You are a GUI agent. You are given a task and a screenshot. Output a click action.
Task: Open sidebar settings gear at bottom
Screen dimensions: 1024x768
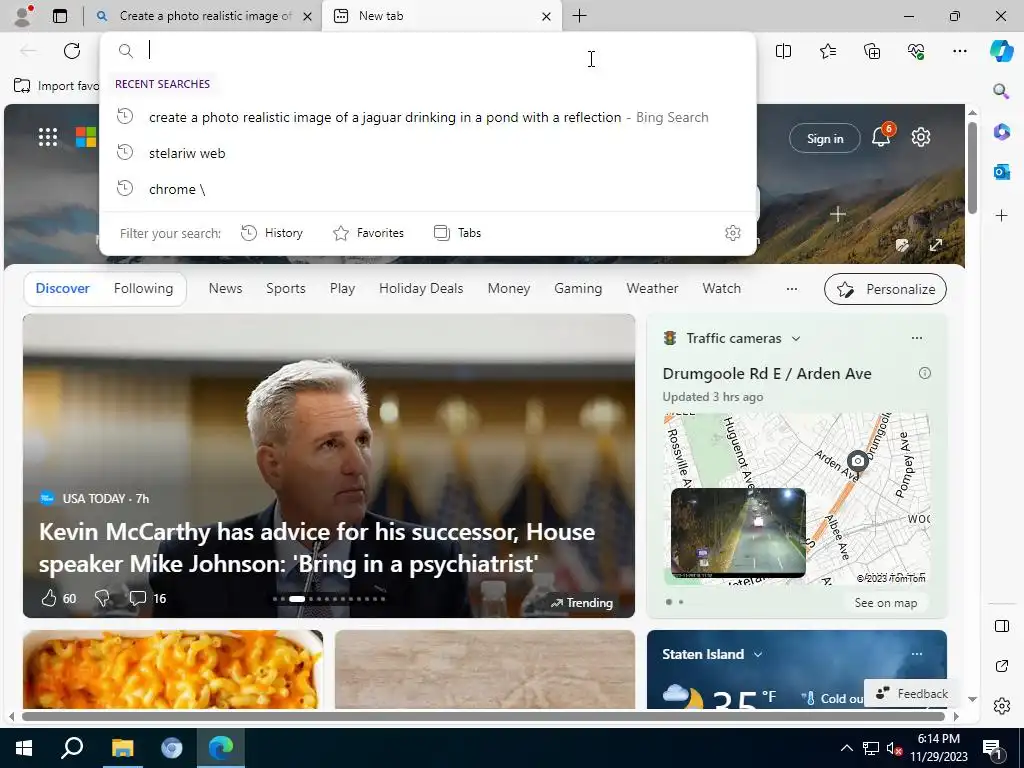[x=1001, y=706]
